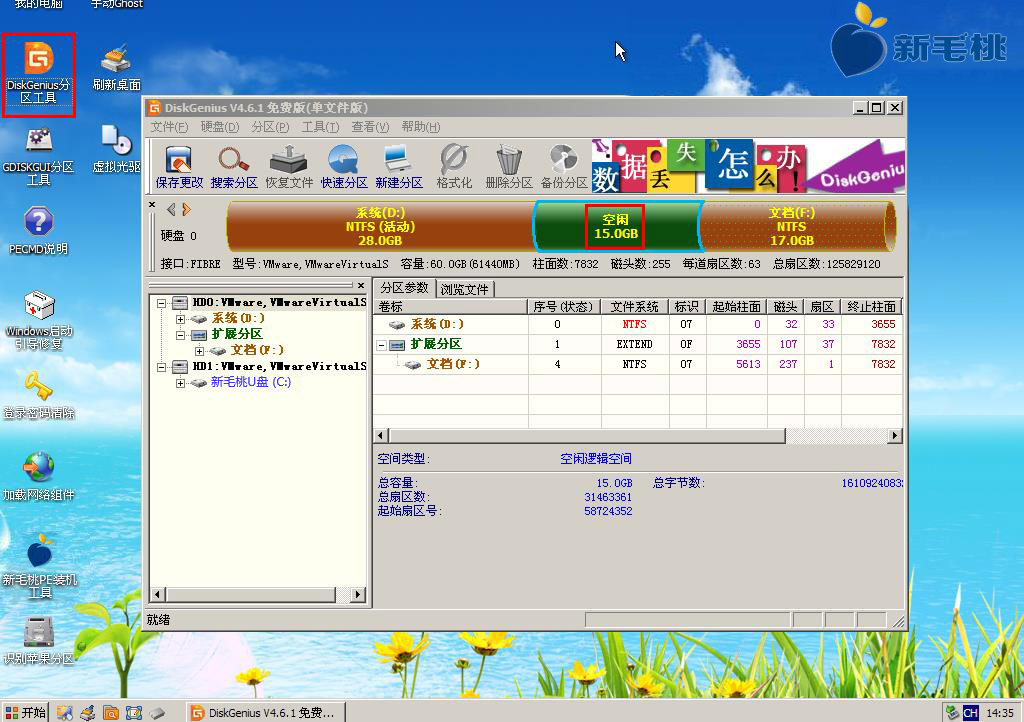Viewport: 1024px width, 722px height.
Task: Collapse the HD1 disk tree node
Action: [x=161, y=367]
